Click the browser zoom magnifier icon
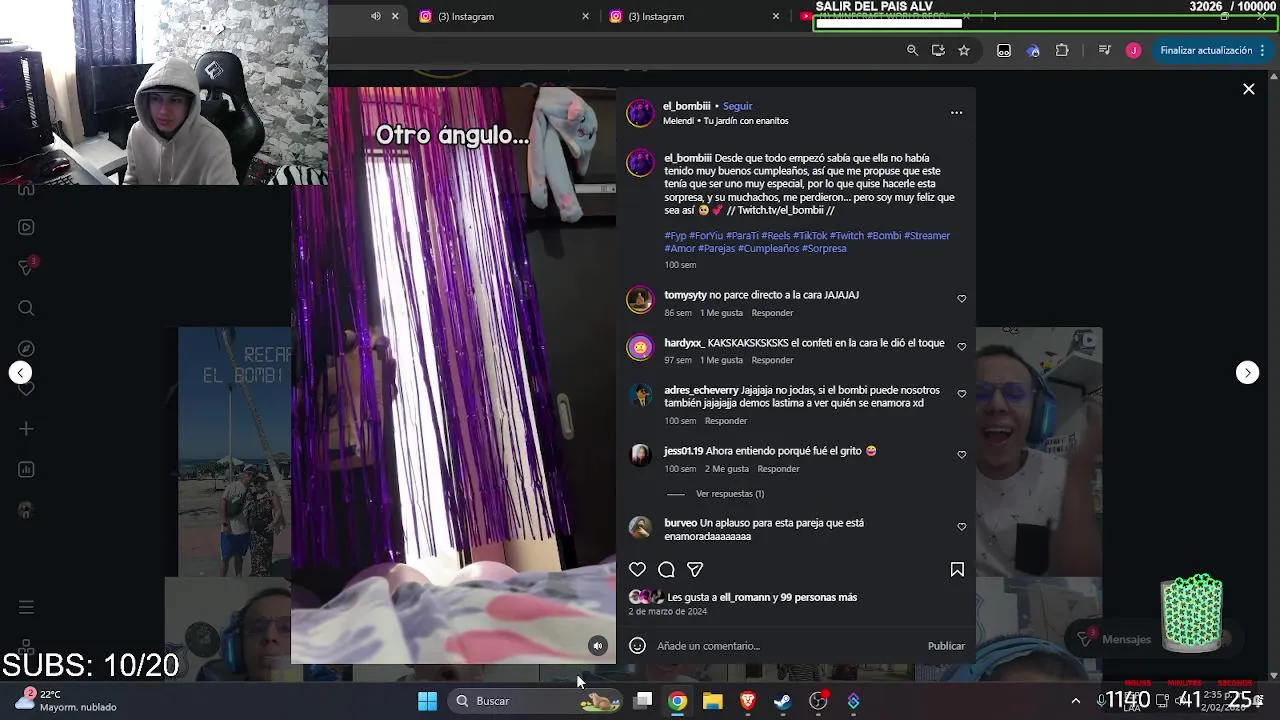Screen dimensions: 1280x720 tap(912, 50)
